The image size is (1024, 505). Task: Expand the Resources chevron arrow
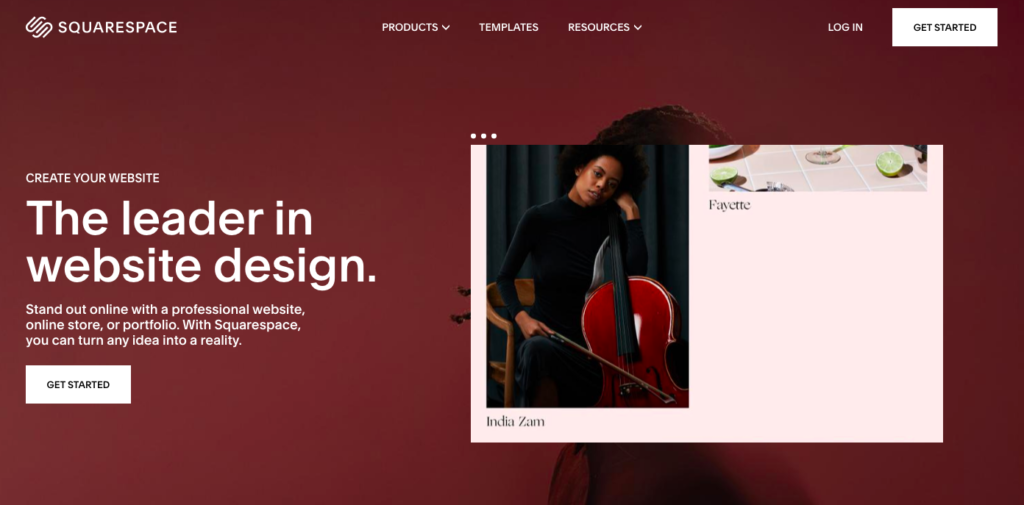[x=638, y=27]
